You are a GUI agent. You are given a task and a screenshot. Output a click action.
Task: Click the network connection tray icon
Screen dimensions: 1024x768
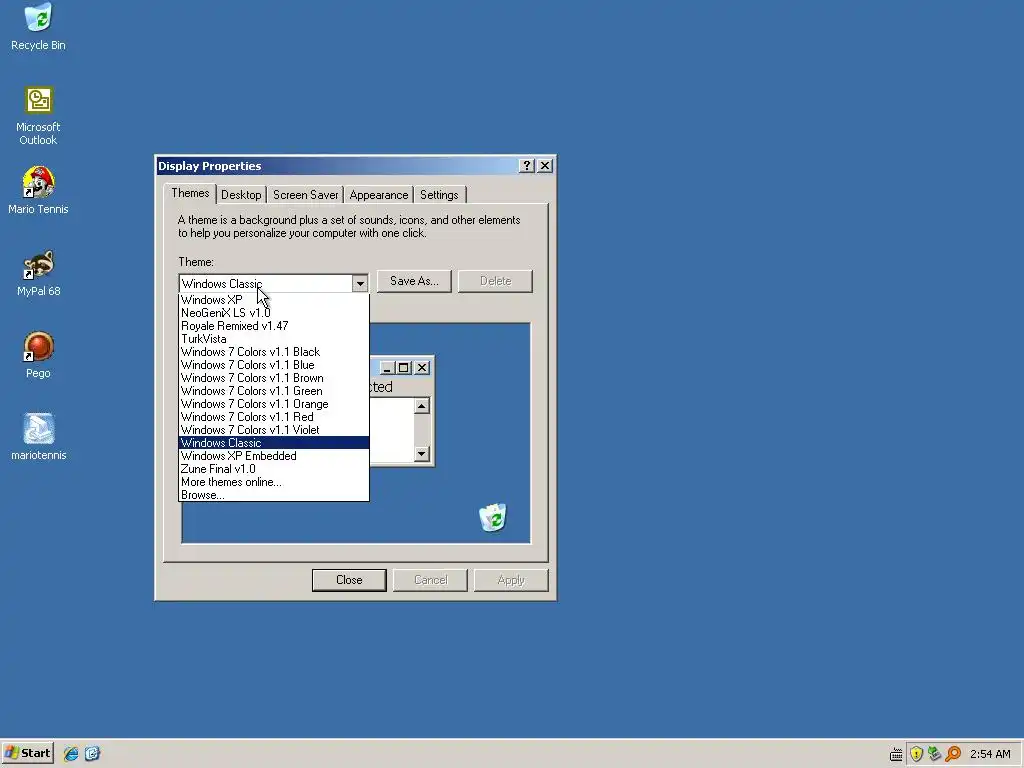point(935,754)
